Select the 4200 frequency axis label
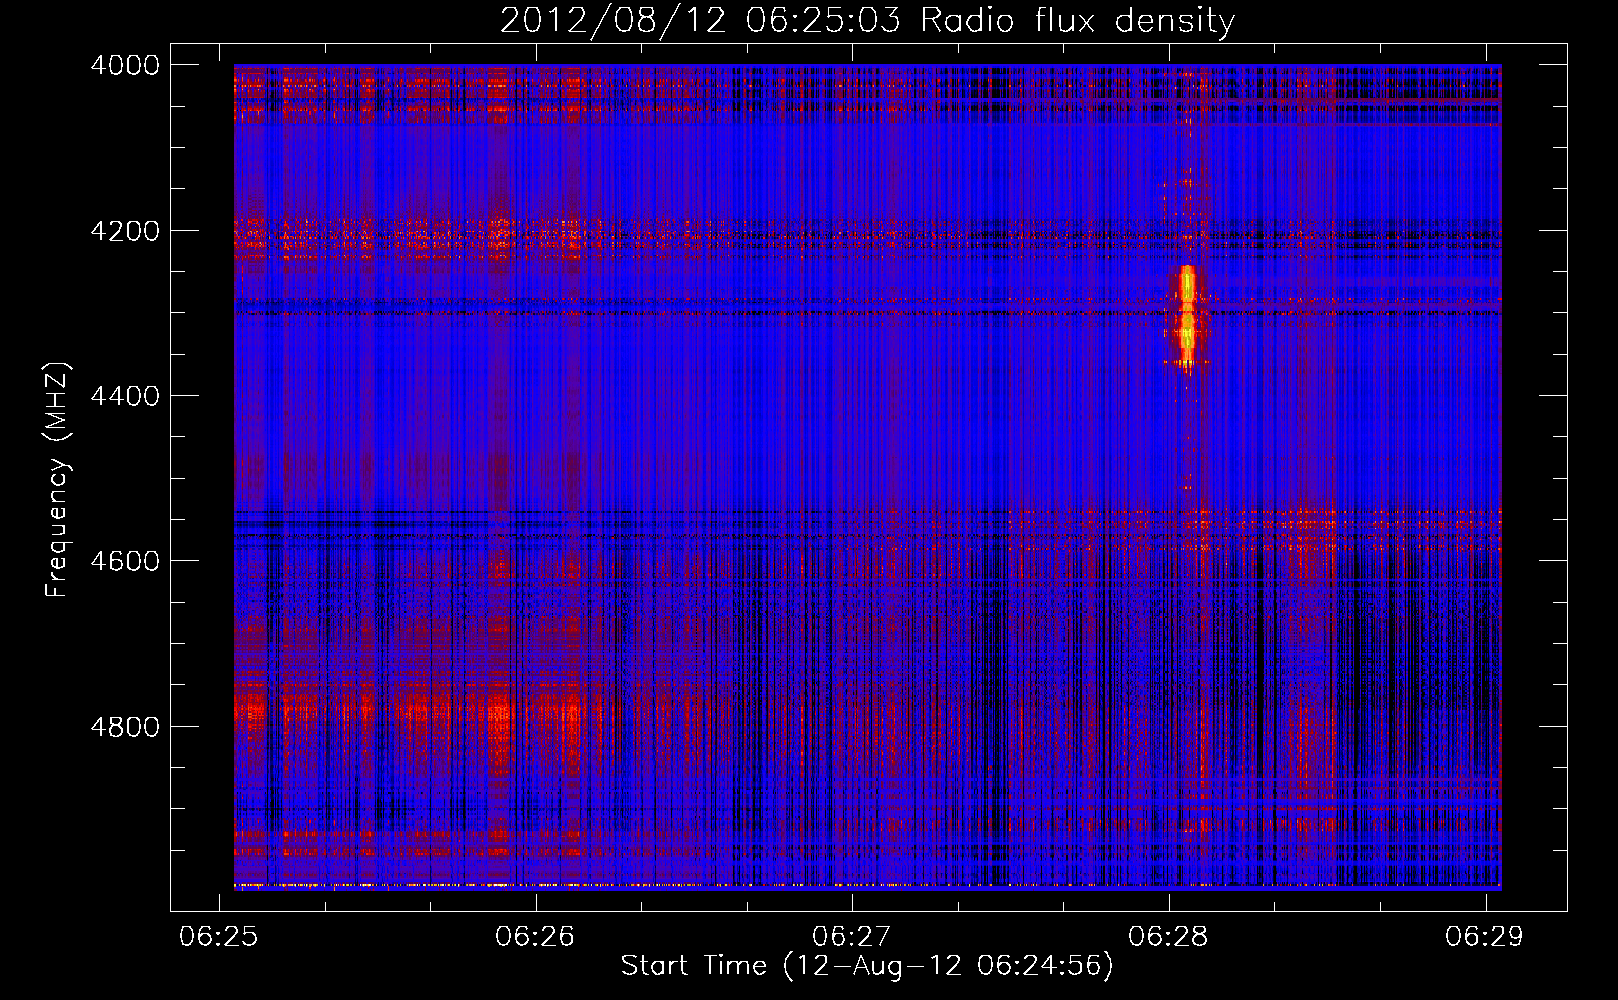Screen dimensions: 1618x1000 [125, 231]
